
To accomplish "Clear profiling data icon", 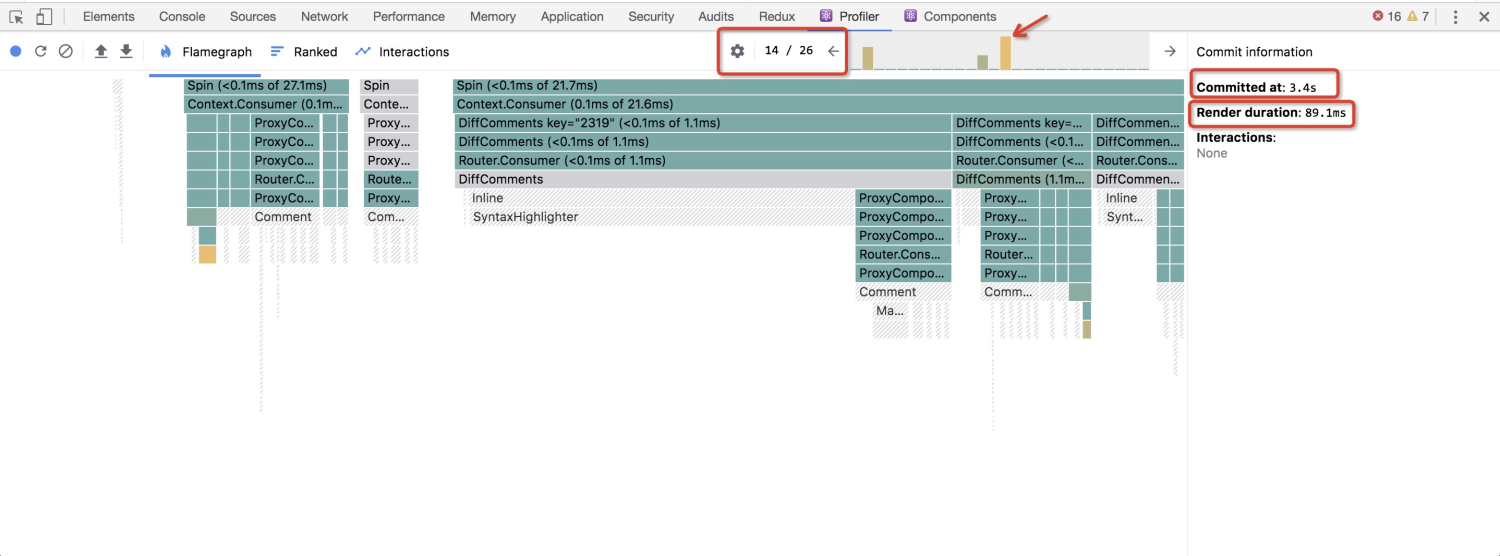I will (x=66, y=51).
